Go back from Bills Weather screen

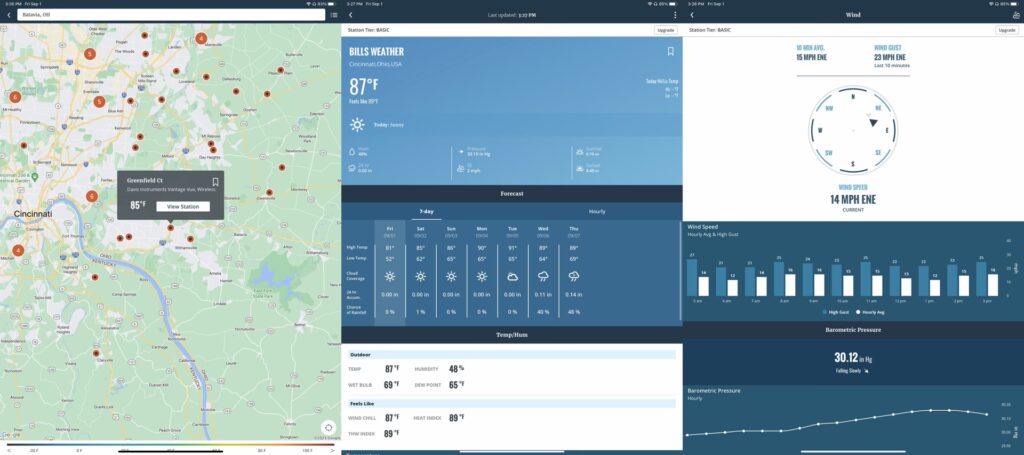click(x=351, y=15)
